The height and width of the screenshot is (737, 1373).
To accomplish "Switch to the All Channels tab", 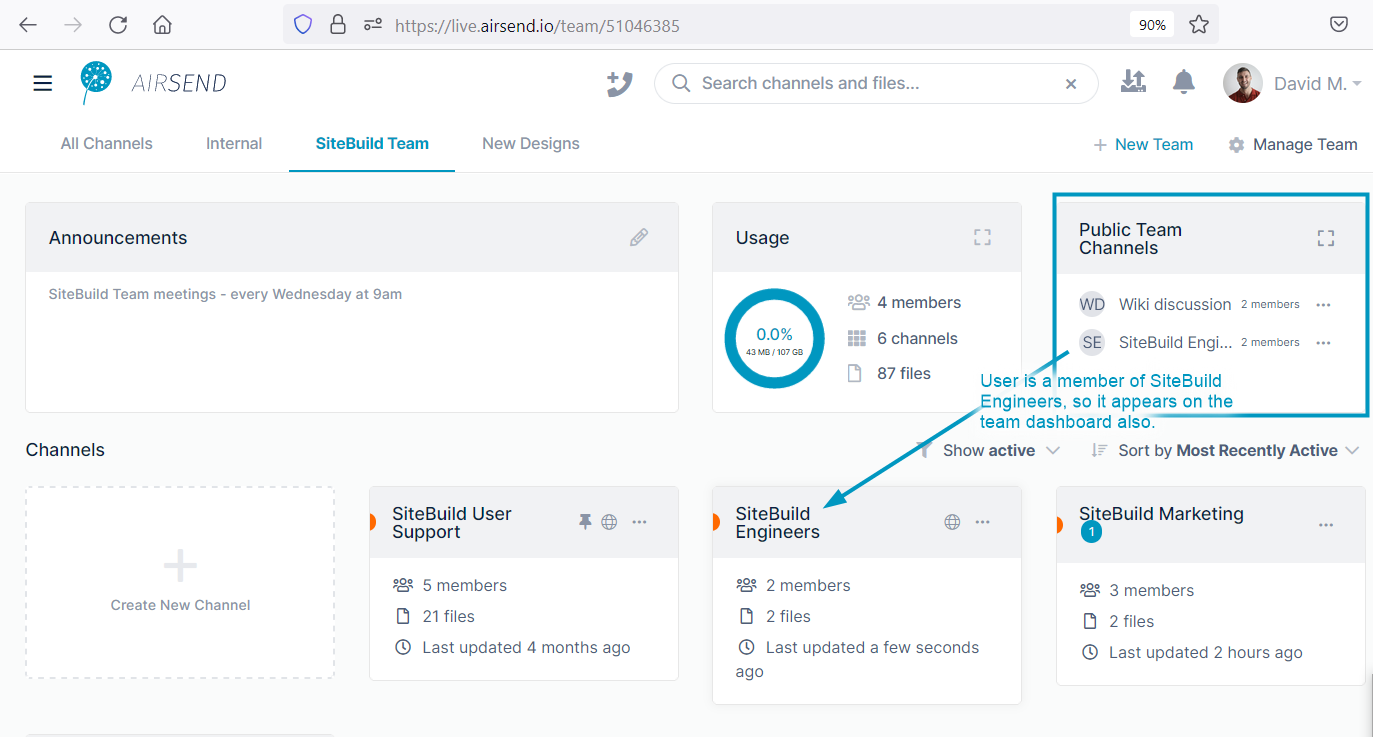I will click(107, 143).
